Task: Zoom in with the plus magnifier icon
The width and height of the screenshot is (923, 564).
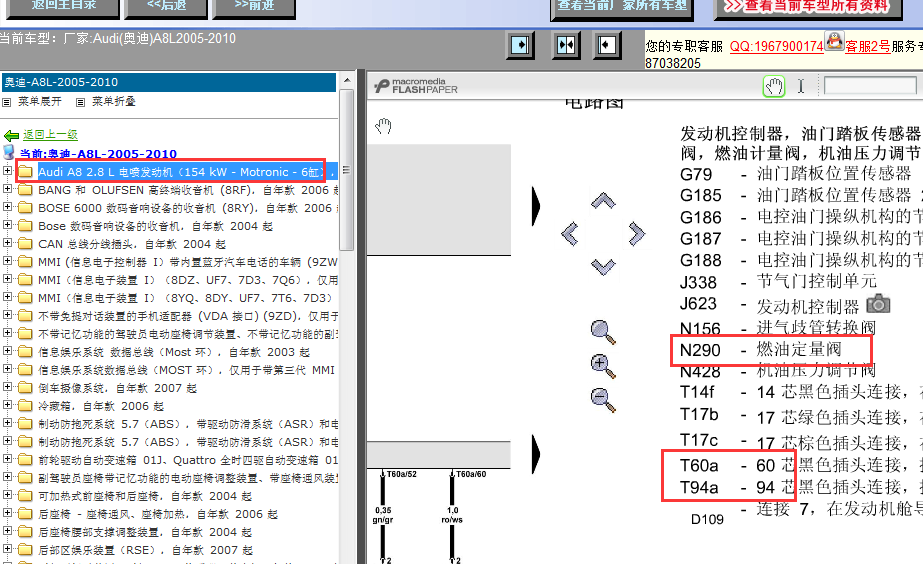Action: [603, 366]
